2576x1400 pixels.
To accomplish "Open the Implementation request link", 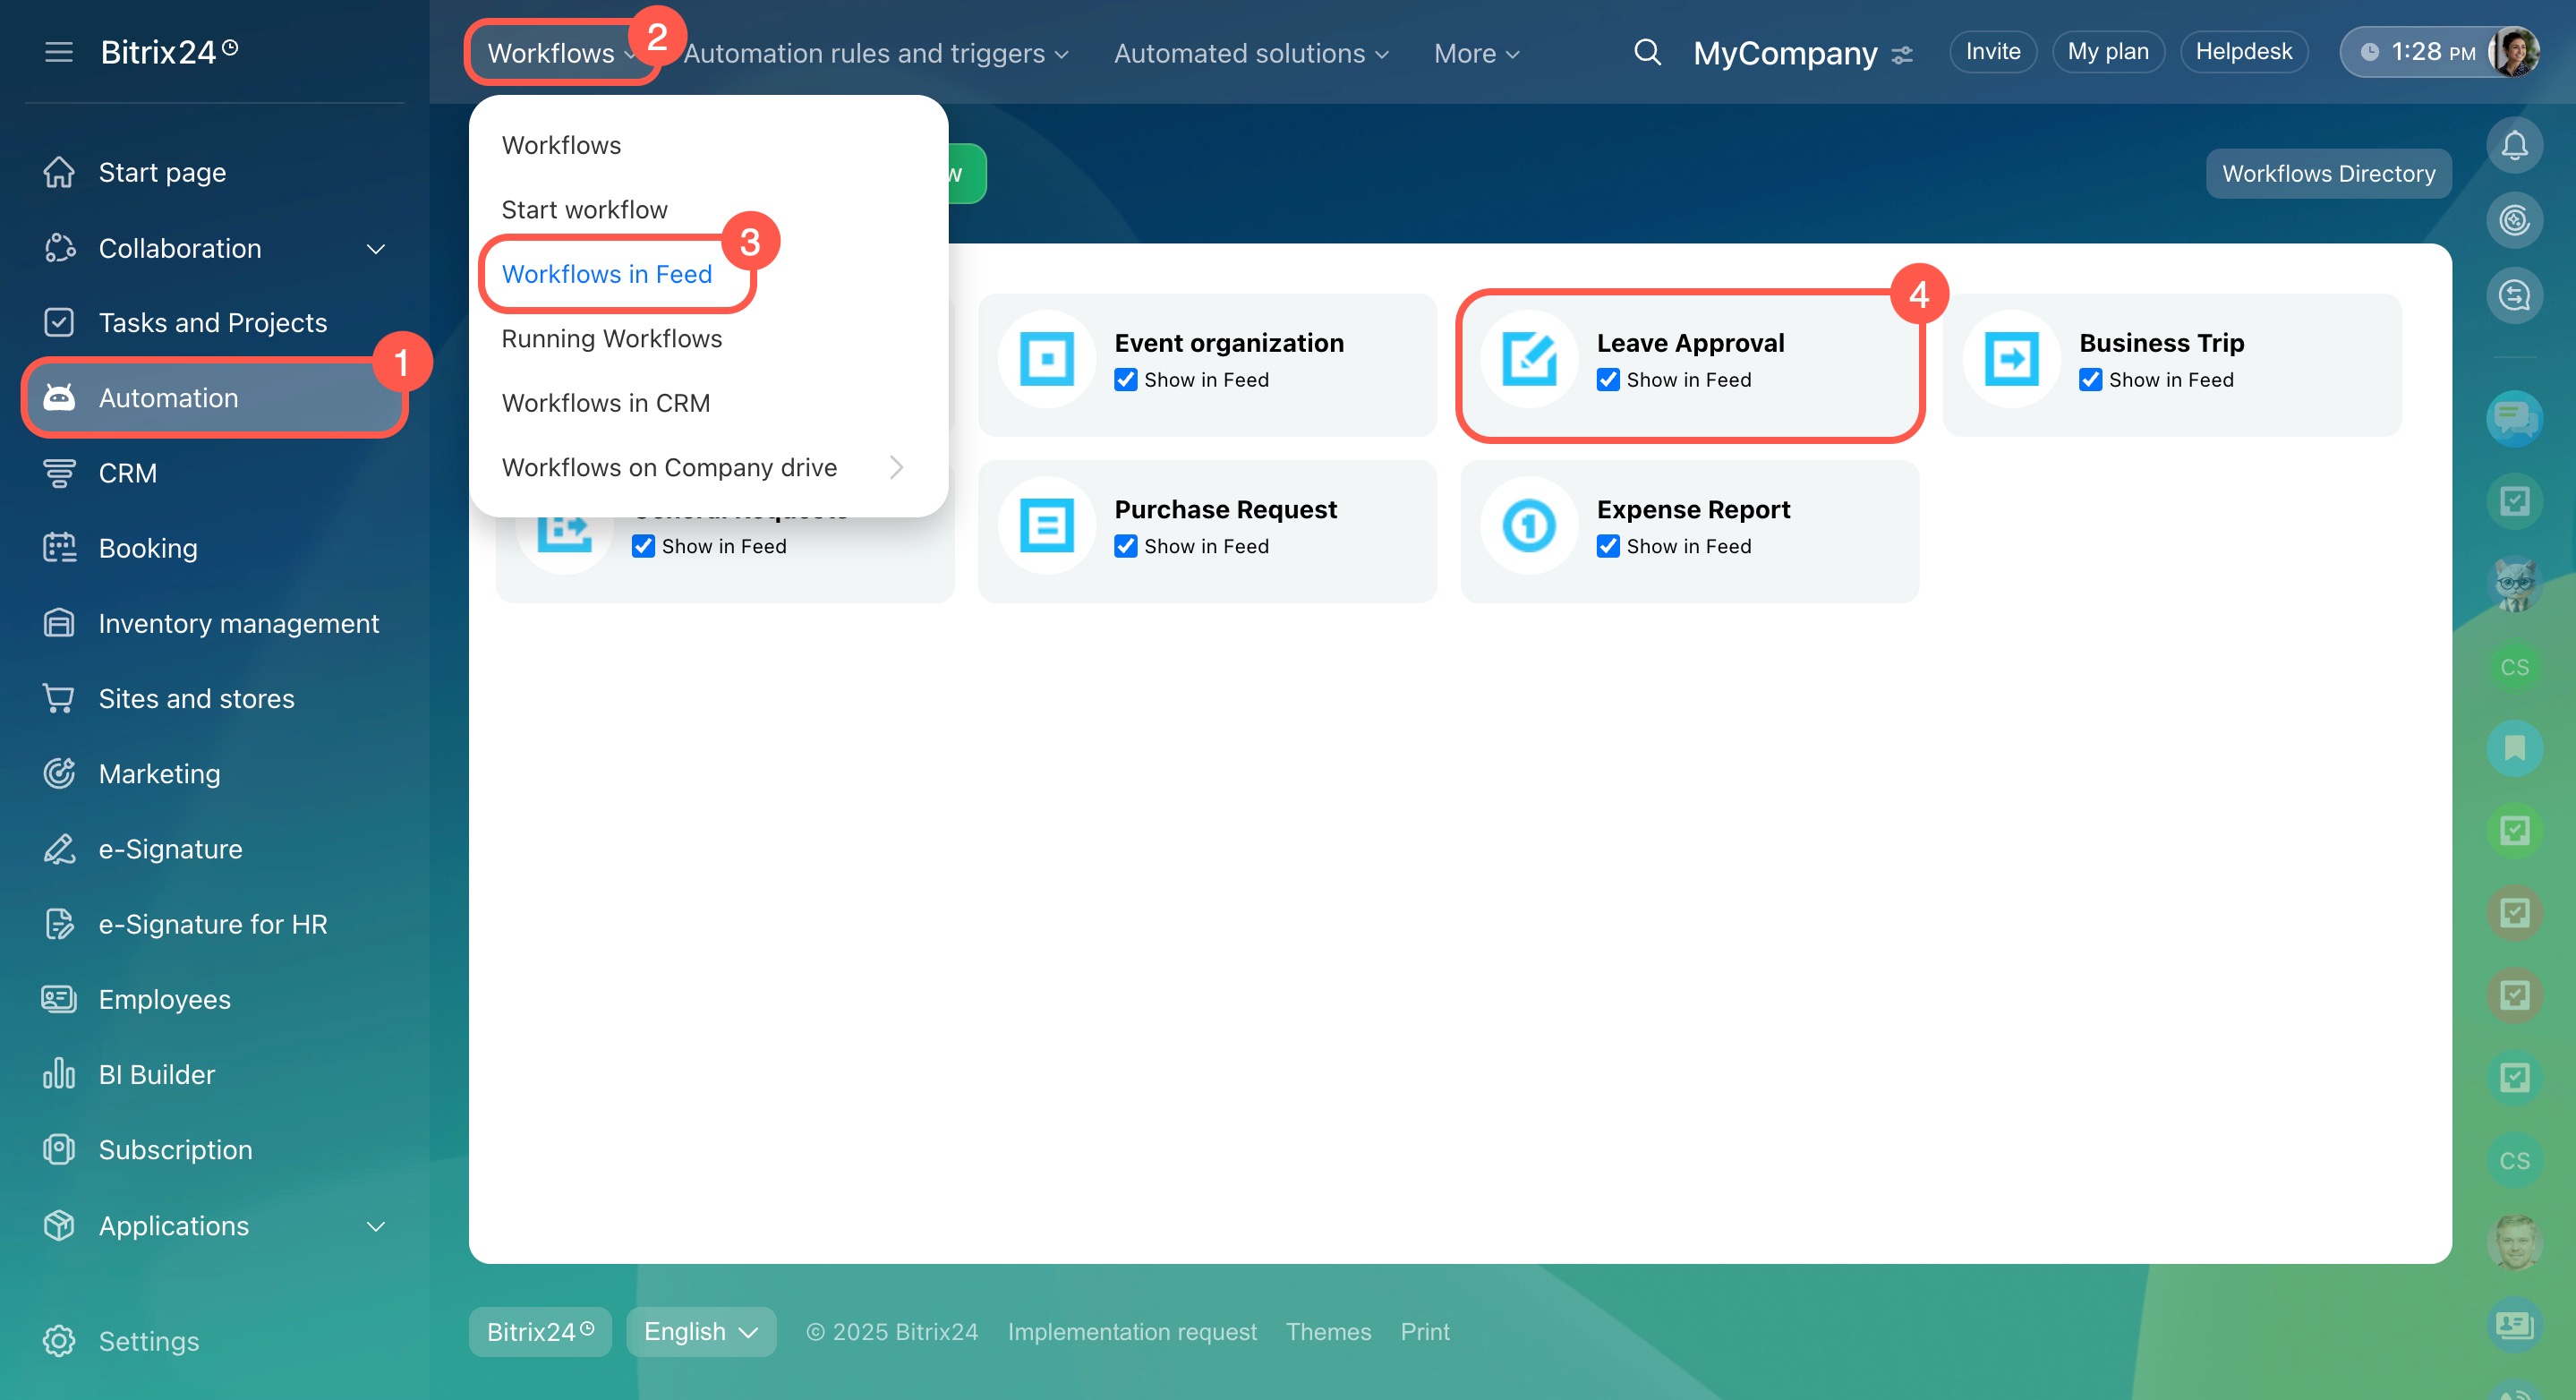I will pos(1131,1331).
